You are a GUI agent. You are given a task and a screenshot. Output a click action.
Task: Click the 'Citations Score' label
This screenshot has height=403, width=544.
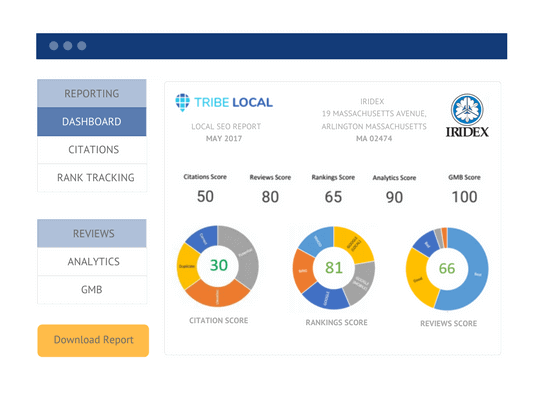[x=205, y=177]
